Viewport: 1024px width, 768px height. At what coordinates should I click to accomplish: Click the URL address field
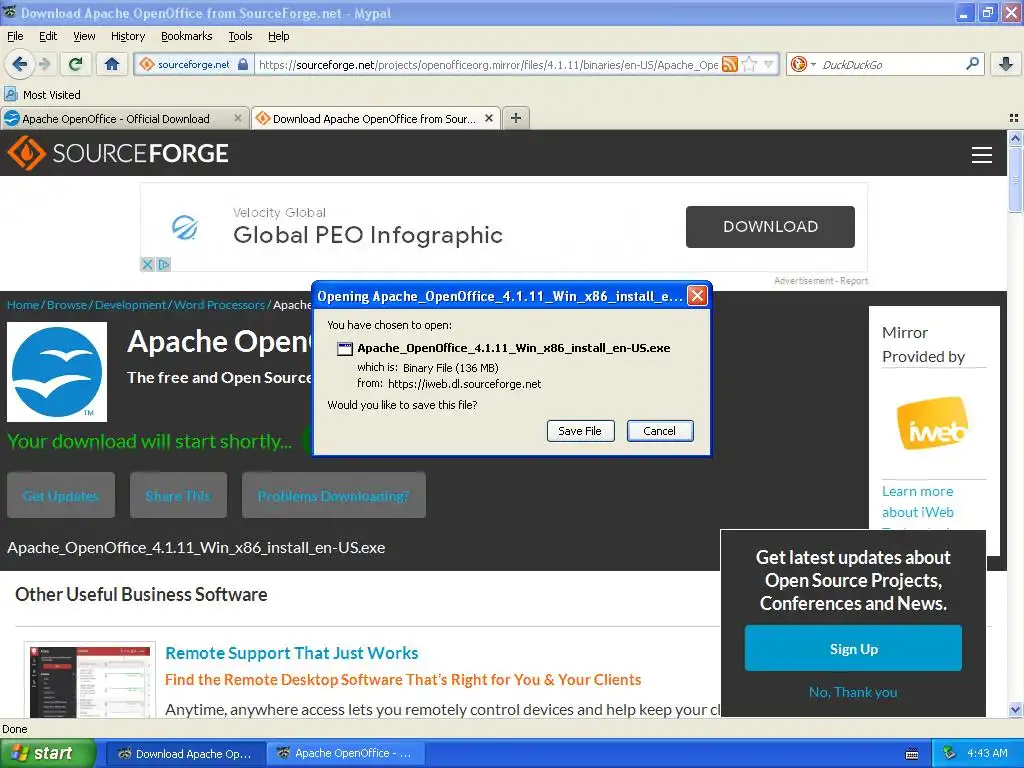point(488,64)
